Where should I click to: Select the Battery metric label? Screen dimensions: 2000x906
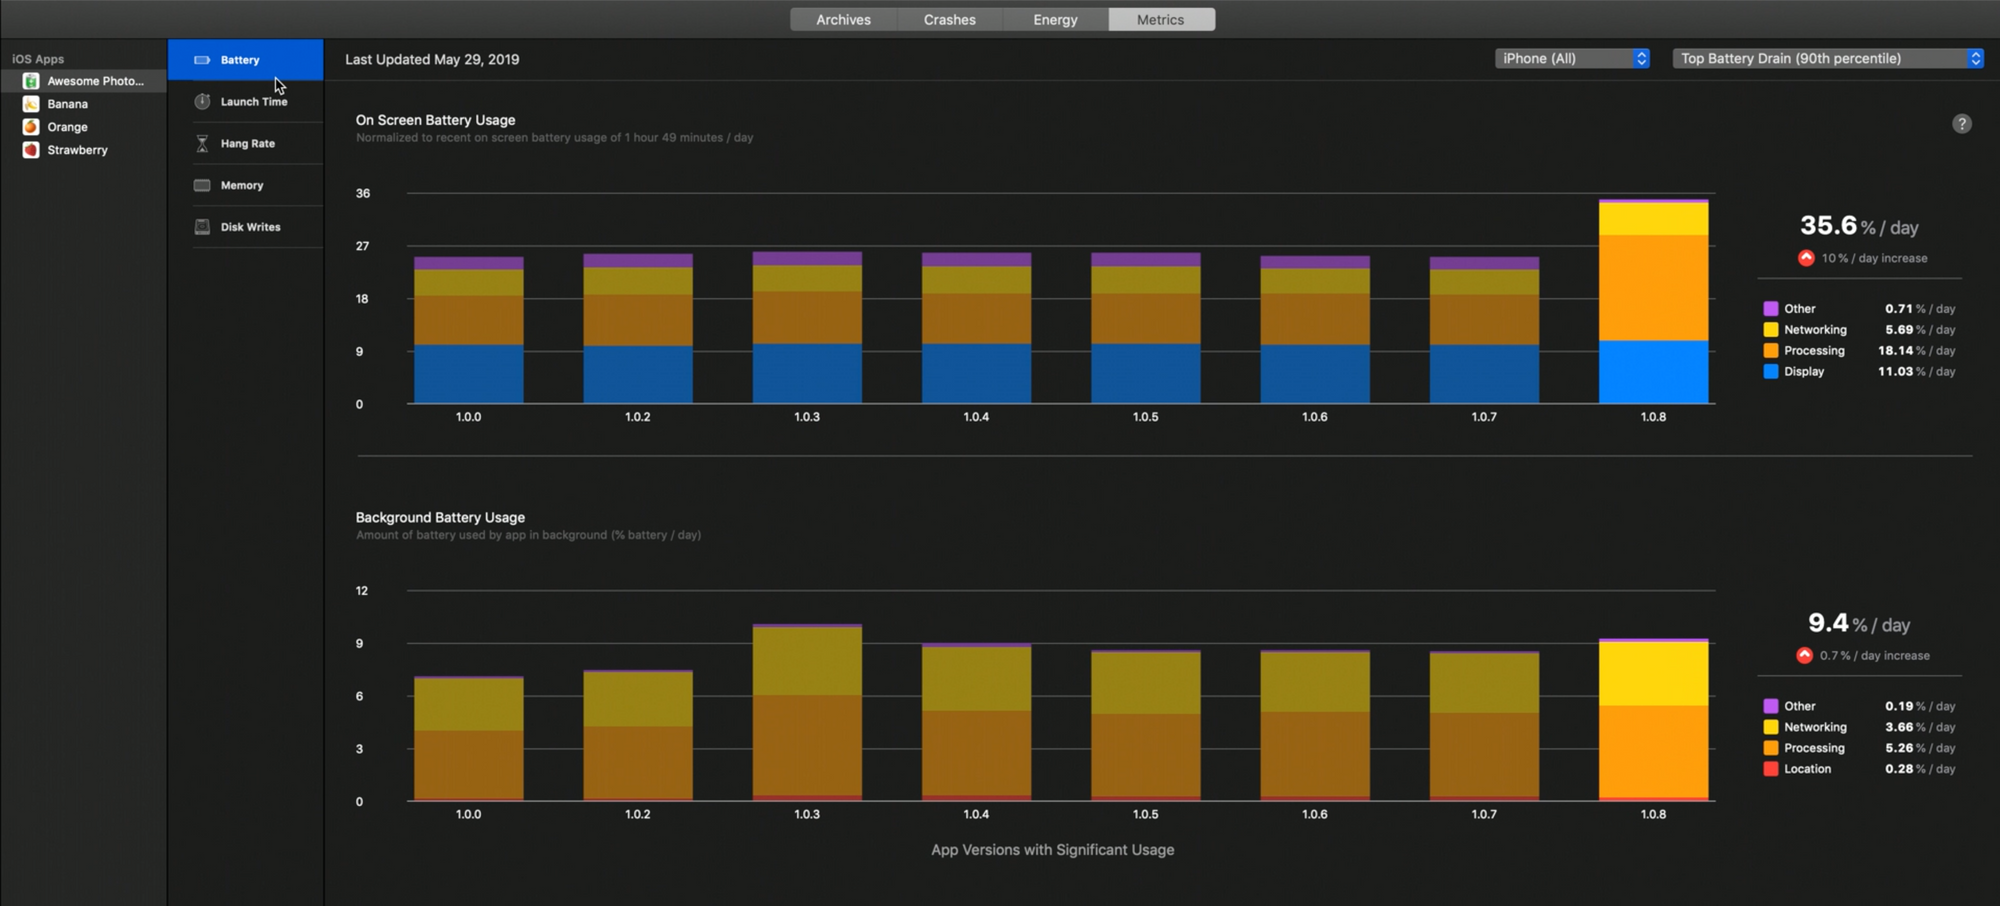240,60
